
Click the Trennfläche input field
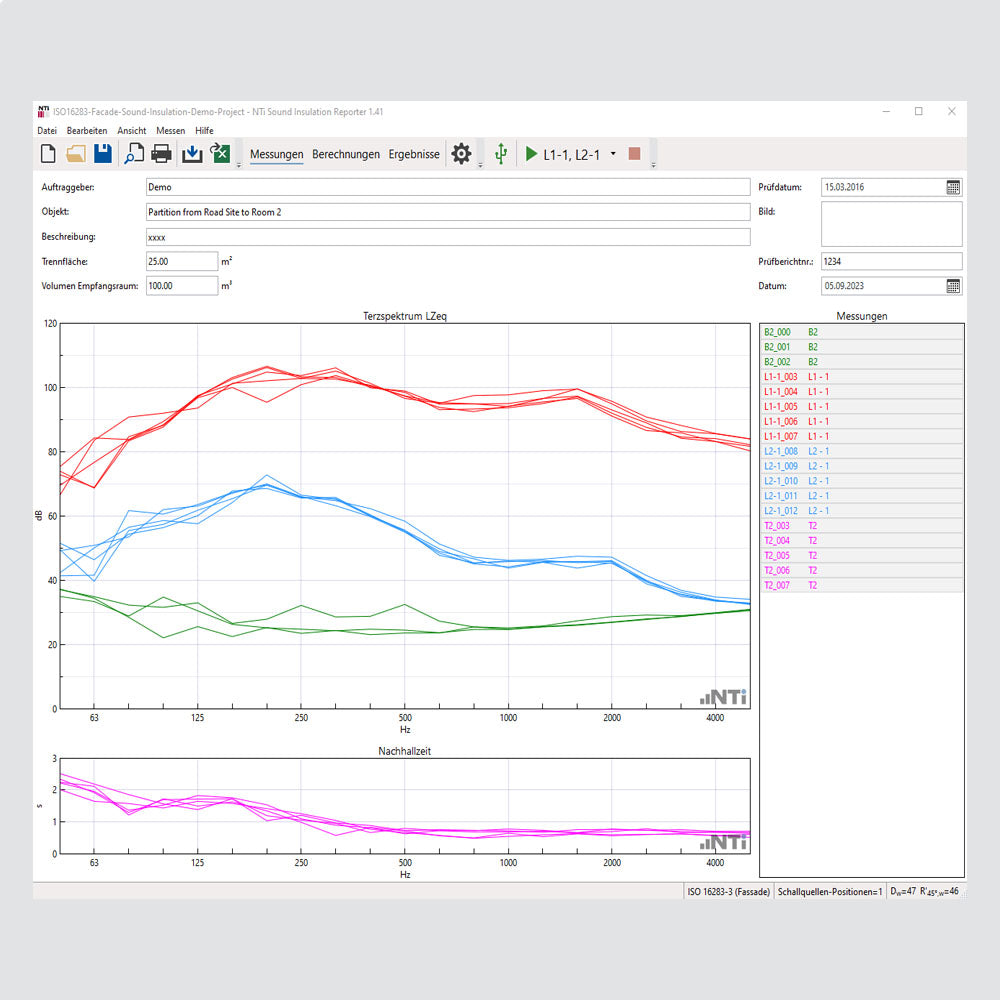pyautogui.click(x=181, y=261)
